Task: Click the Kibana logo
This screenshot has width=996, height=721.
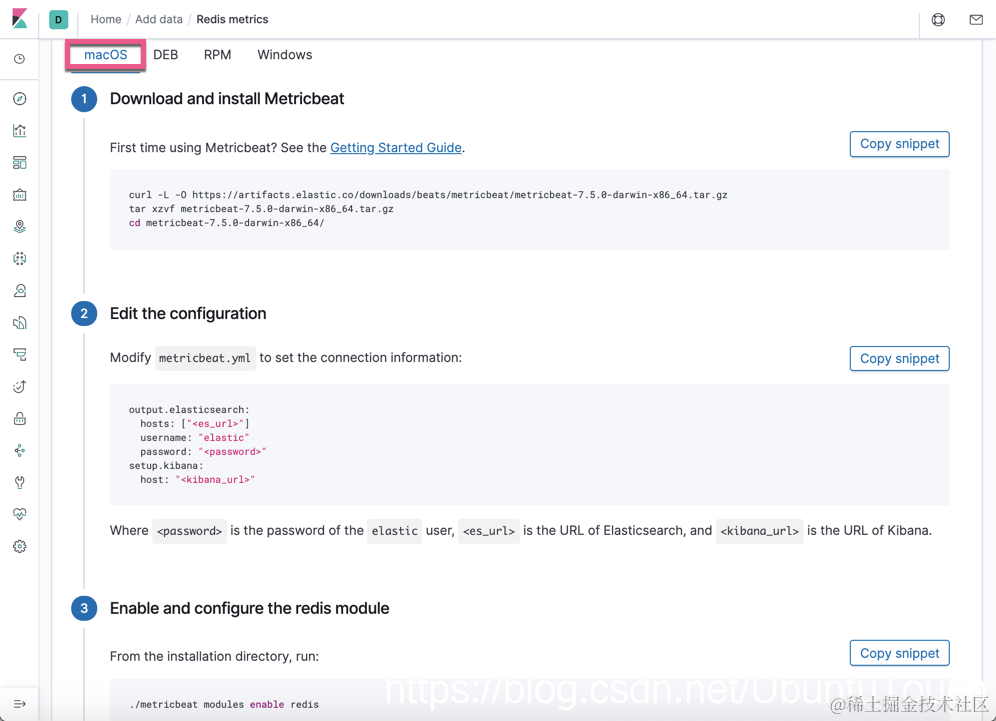Action: tap(20, 19)
